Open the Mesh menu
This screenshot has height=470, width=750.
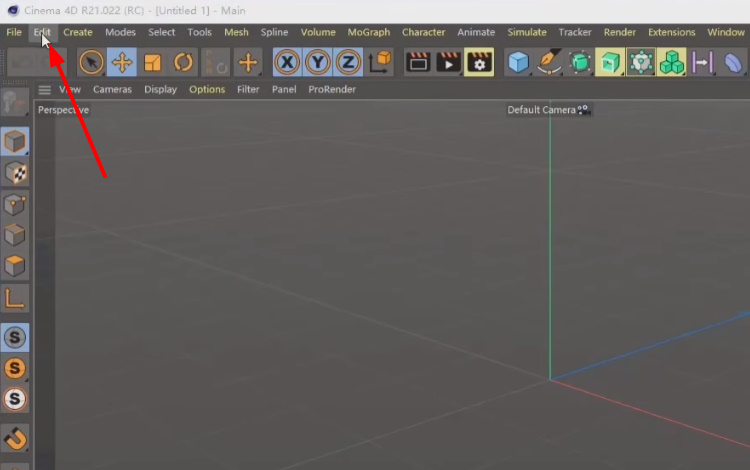236,32
